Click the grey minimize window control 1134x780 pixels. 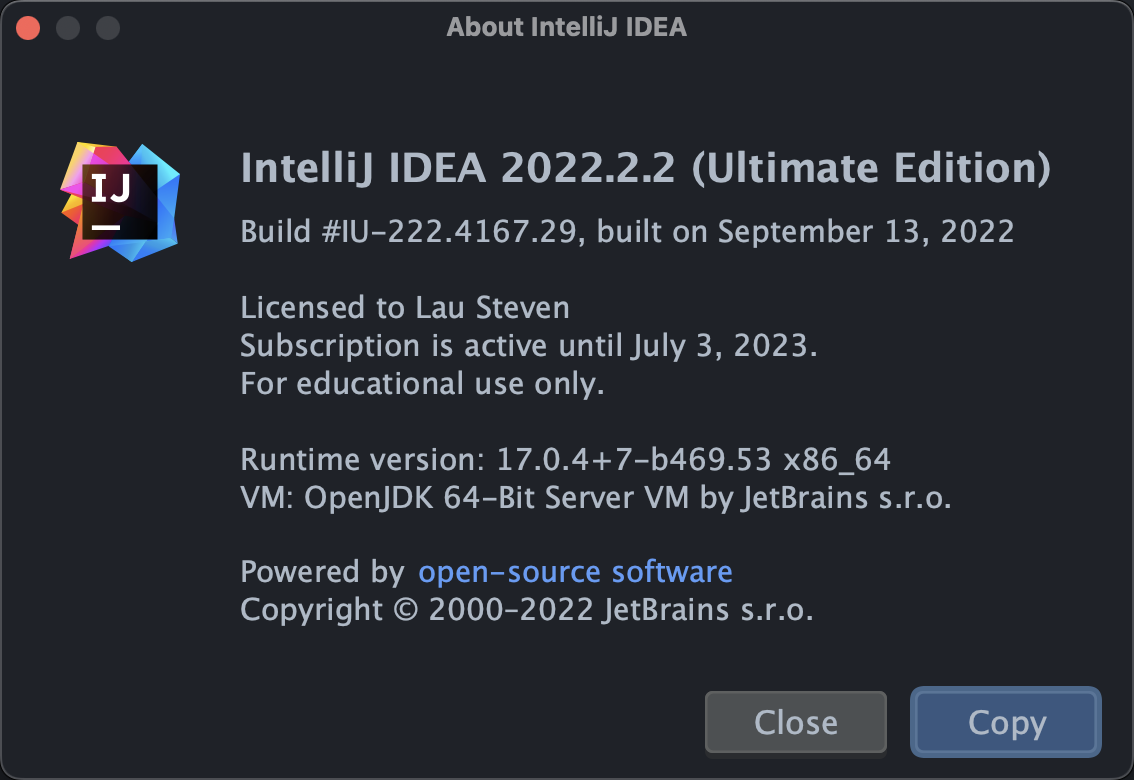click(68, 27)
